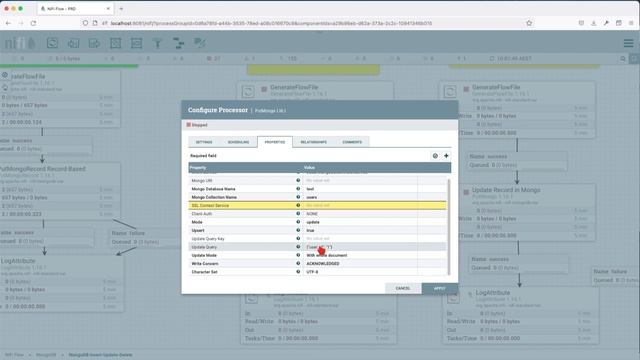Add a new property with plus icon

tap(446, 156)
